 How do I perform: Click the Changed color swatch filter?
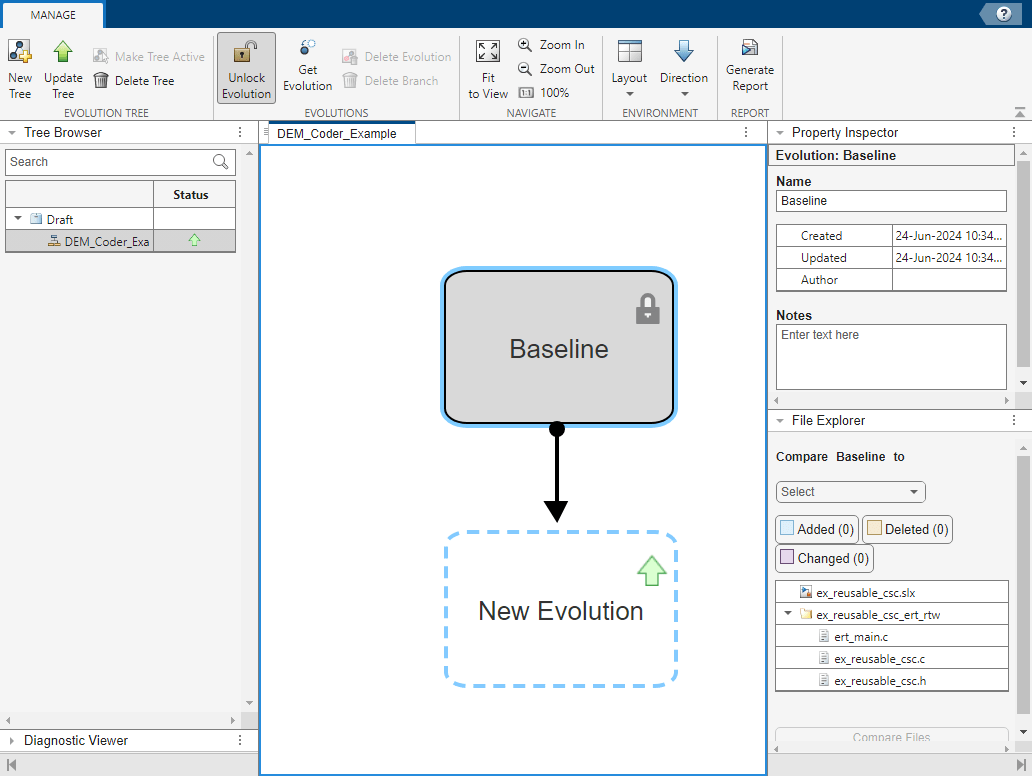pyautogui.click(x=787, y=558)
